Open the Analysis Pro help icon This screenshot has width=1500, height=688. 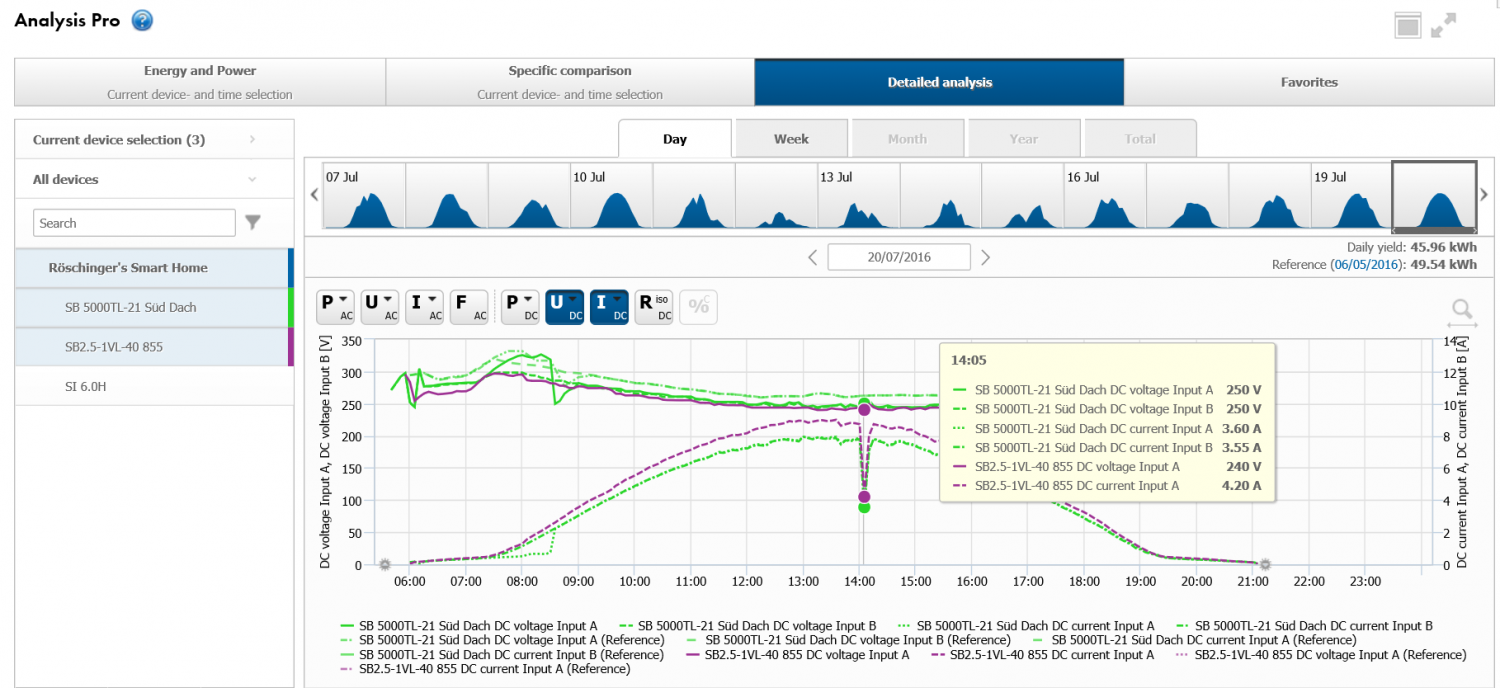click(x=142, y=20)
